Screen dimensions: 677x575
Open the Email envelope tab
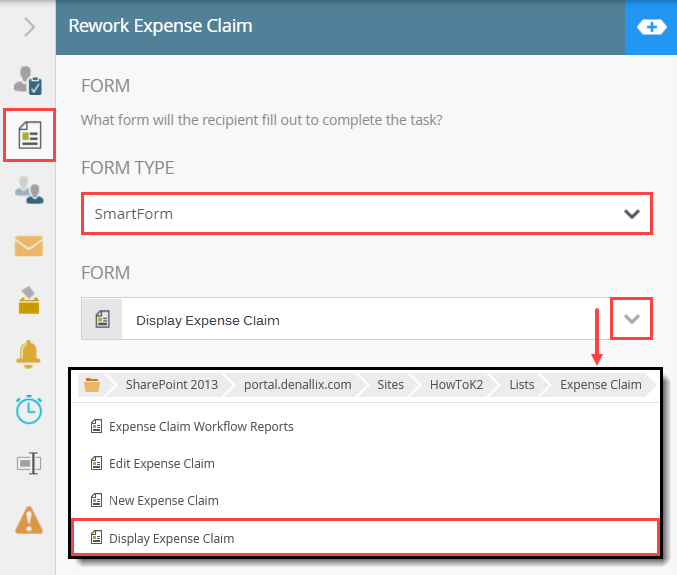29,246
